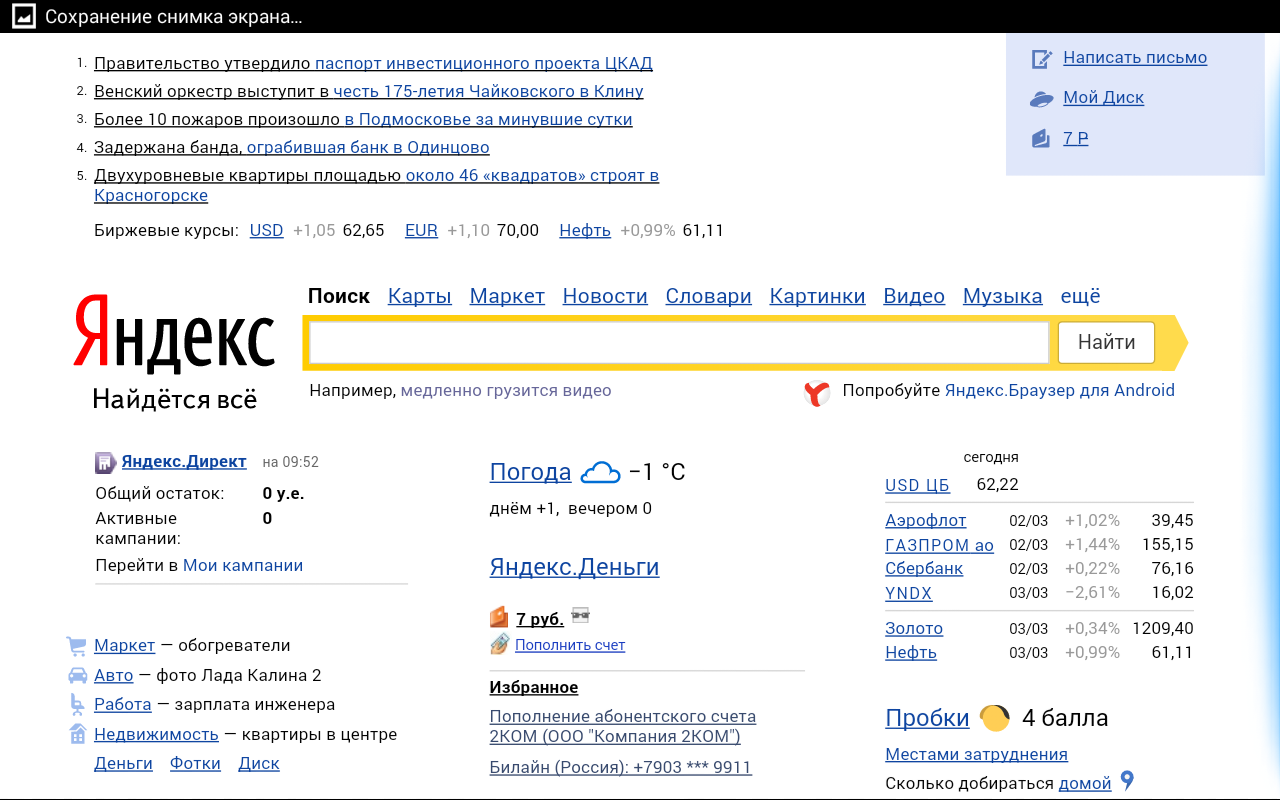The width and height of the screenshot is (1280, 800).
Task: Select the Словари tab
Action: pyautogui.click(x=709, y=296)
